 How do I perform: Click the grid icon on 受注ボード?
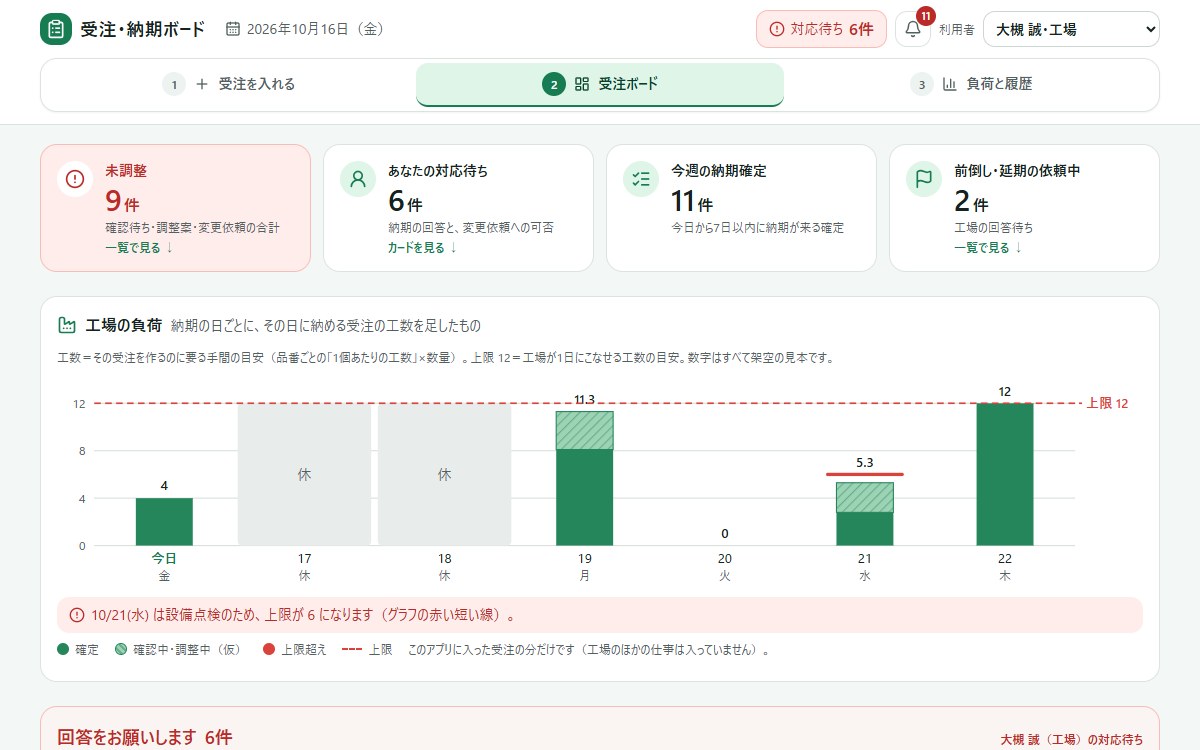tap(582, 84)
